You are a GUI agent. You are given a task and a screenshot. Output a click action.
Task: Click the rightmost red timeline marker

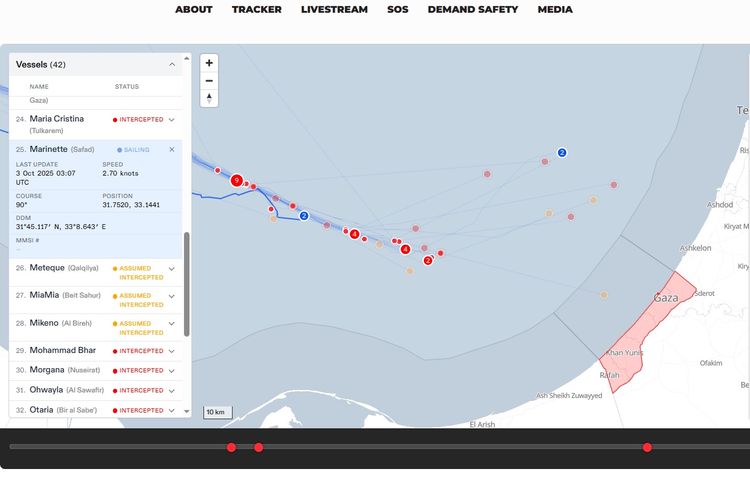click(x=648, y=447)
